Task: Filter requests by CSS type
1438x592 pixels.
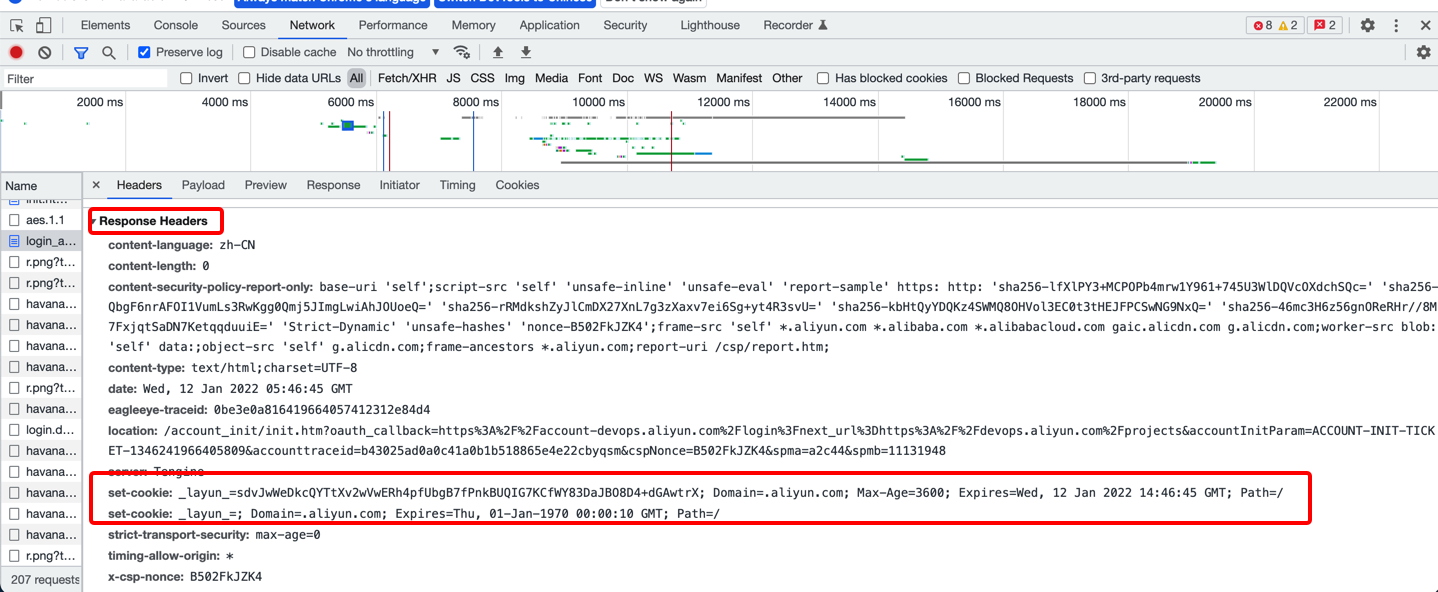Action: [482, 78]
